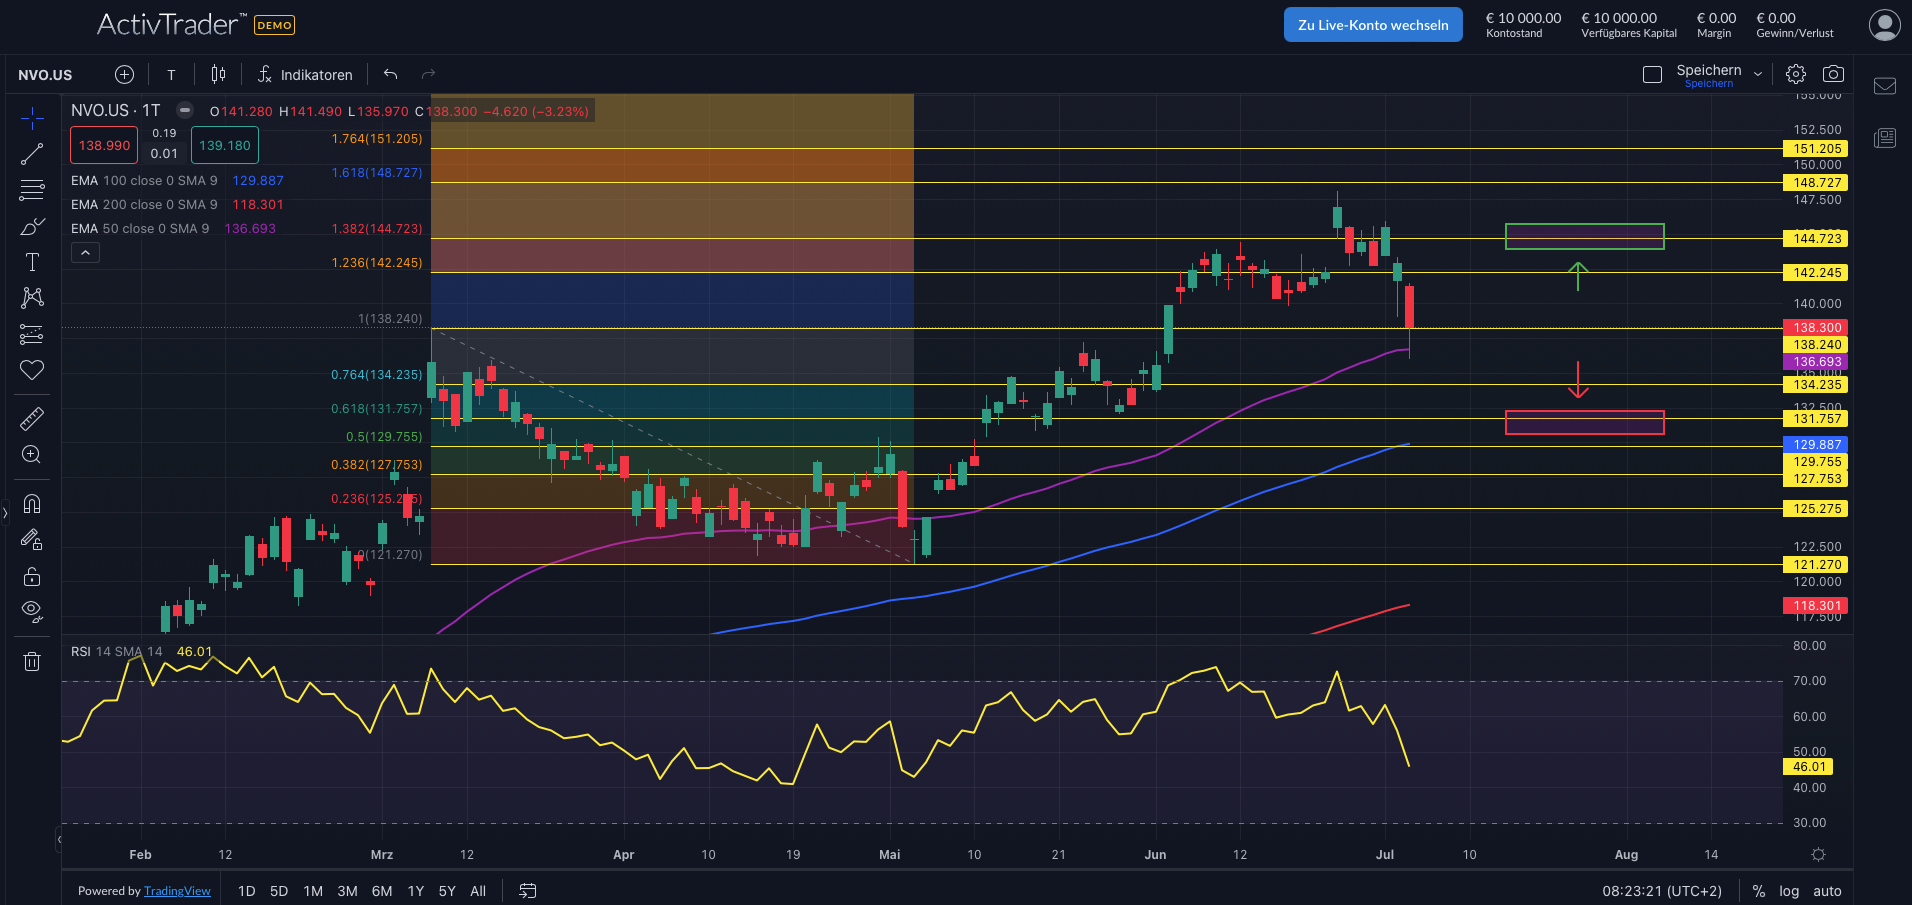Open the text annotation tool
The height and width of the screenshot is (905, 1912).
coord(32,262)
